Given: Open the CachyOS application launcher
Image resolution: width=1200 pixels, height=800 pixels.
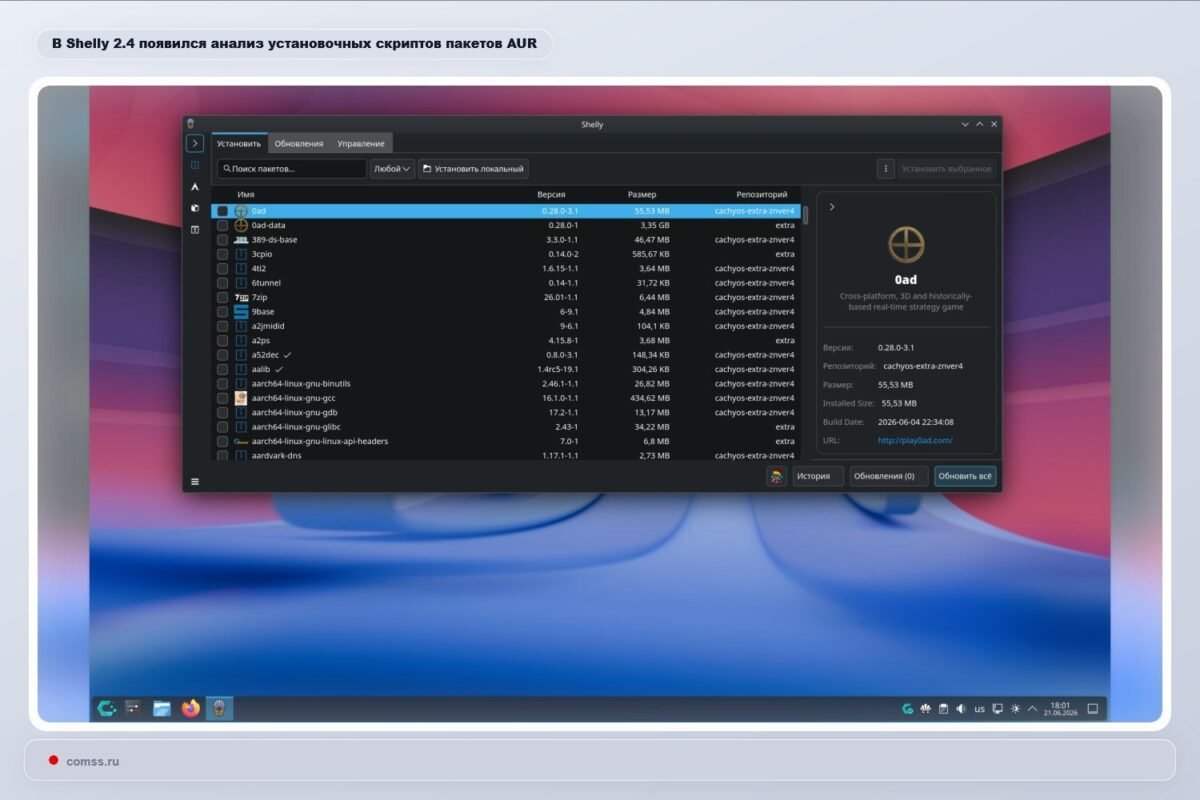Looking at the screenshot, I should click(107, 708).
